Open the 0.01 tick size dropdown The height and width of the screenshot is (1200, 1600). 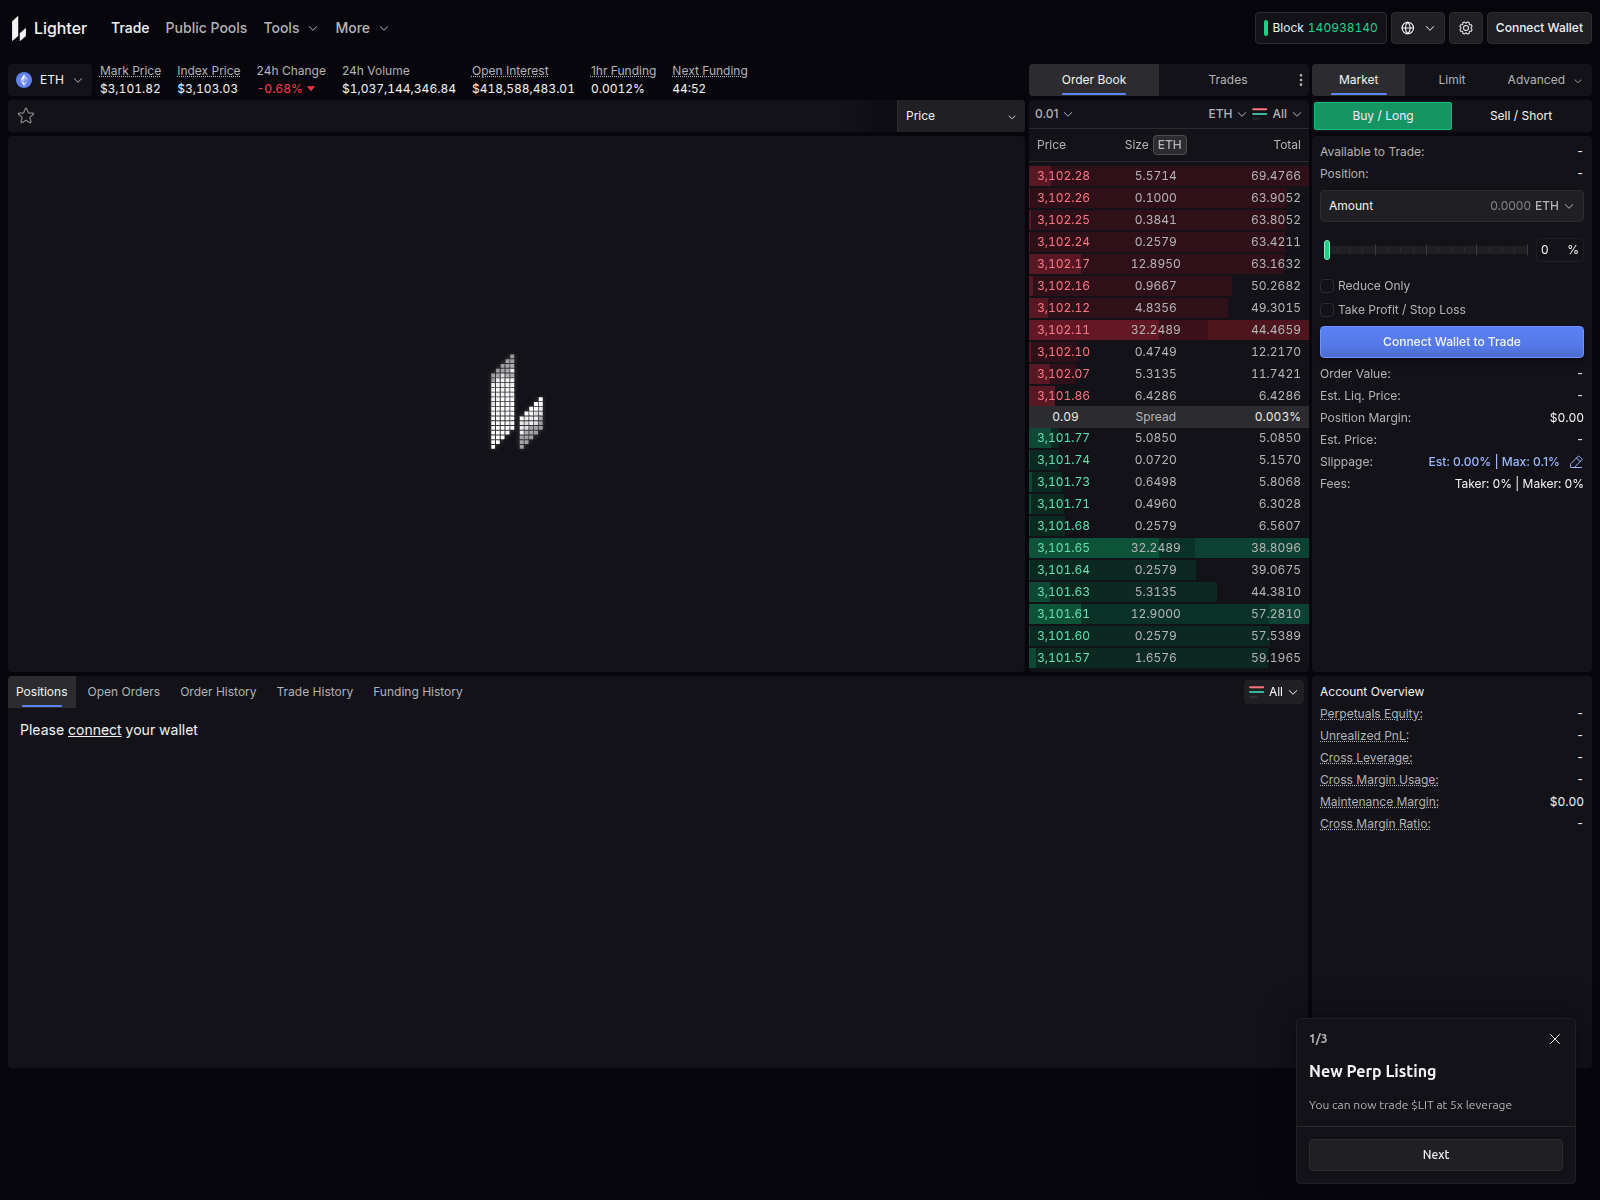(x=1053, y=114)
